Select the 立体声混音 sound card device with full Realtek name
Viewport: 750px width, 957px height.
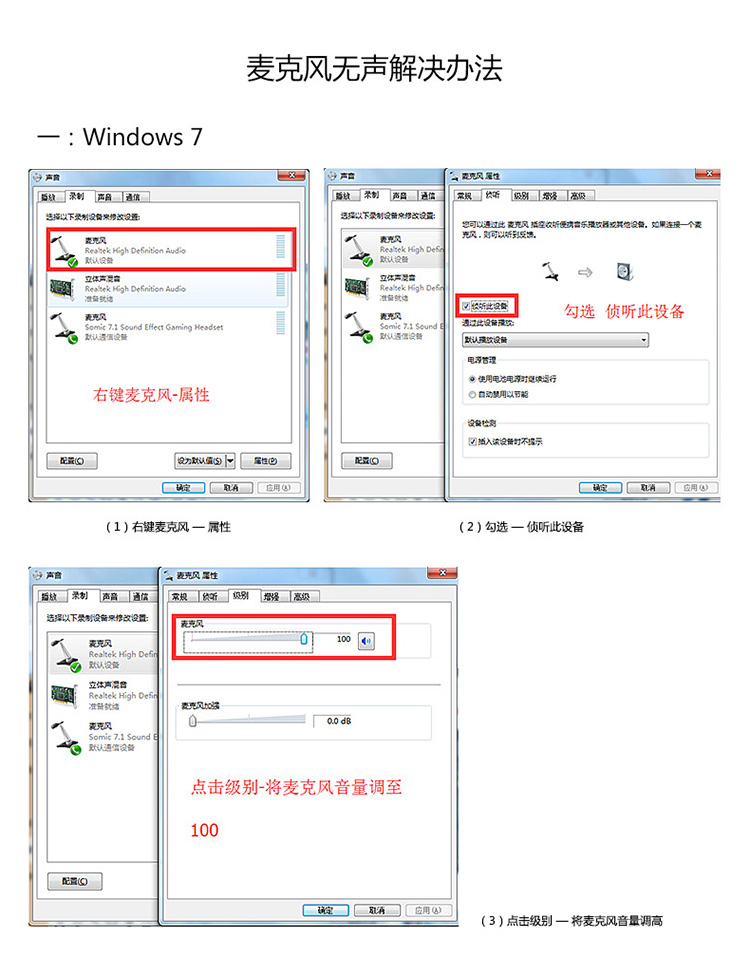[x=167, y=289]
